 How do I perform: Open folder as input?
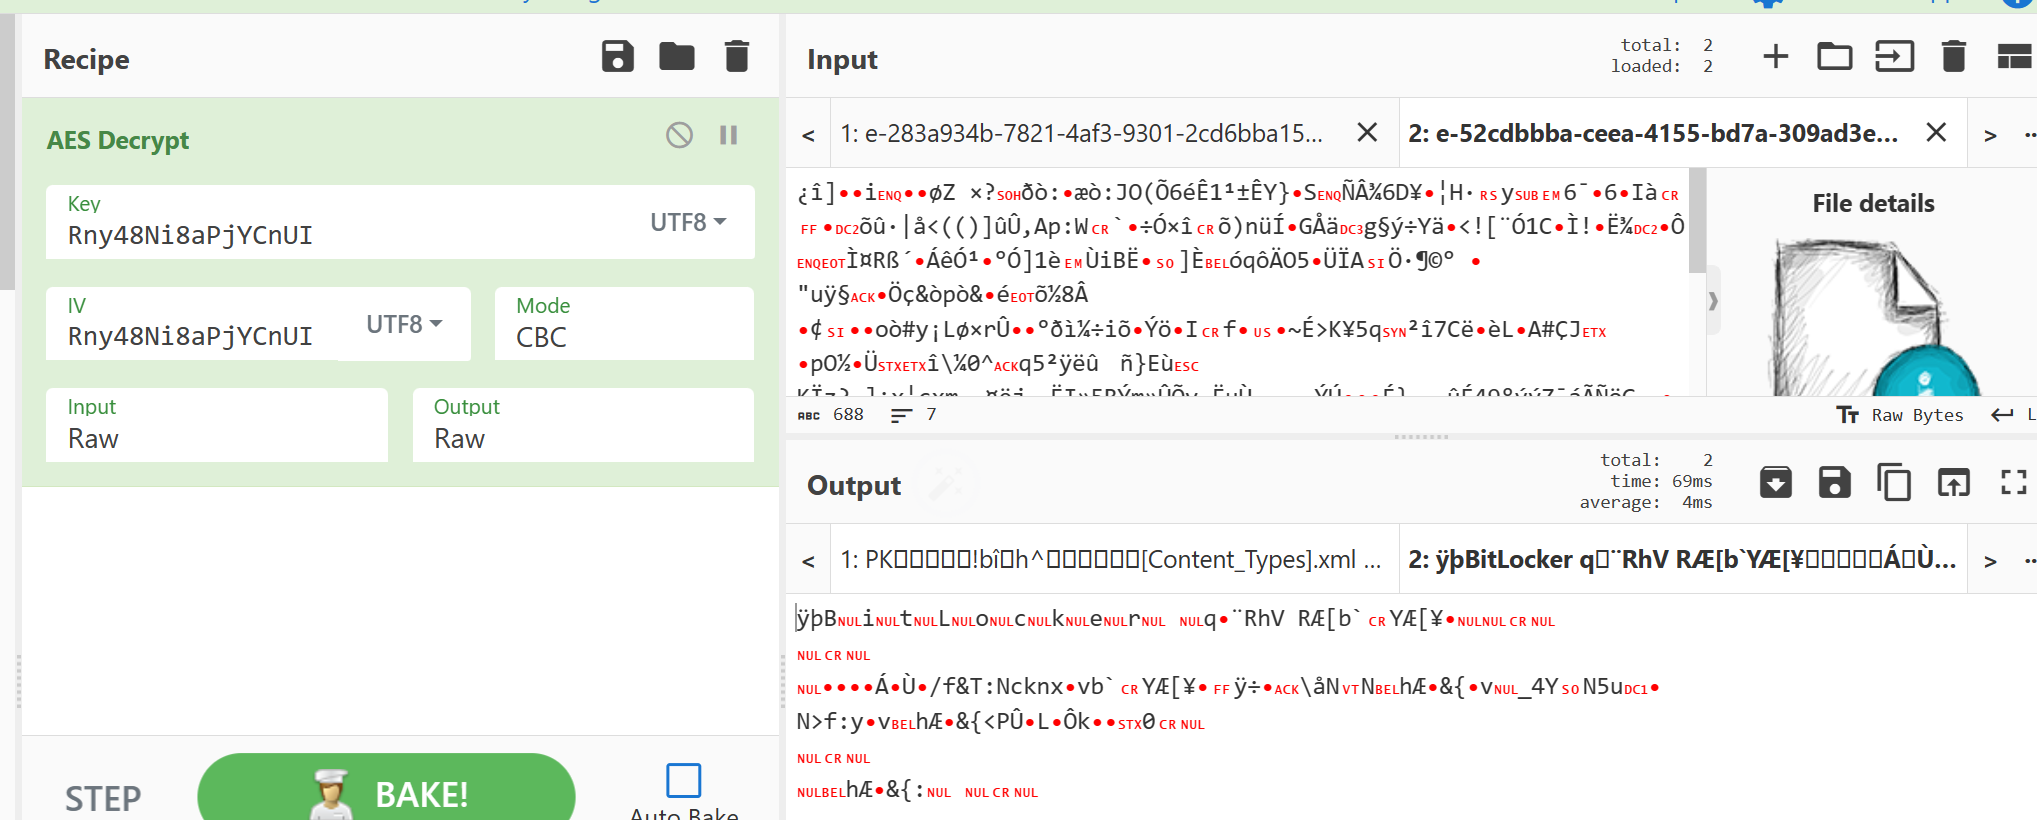(1834, 56)
